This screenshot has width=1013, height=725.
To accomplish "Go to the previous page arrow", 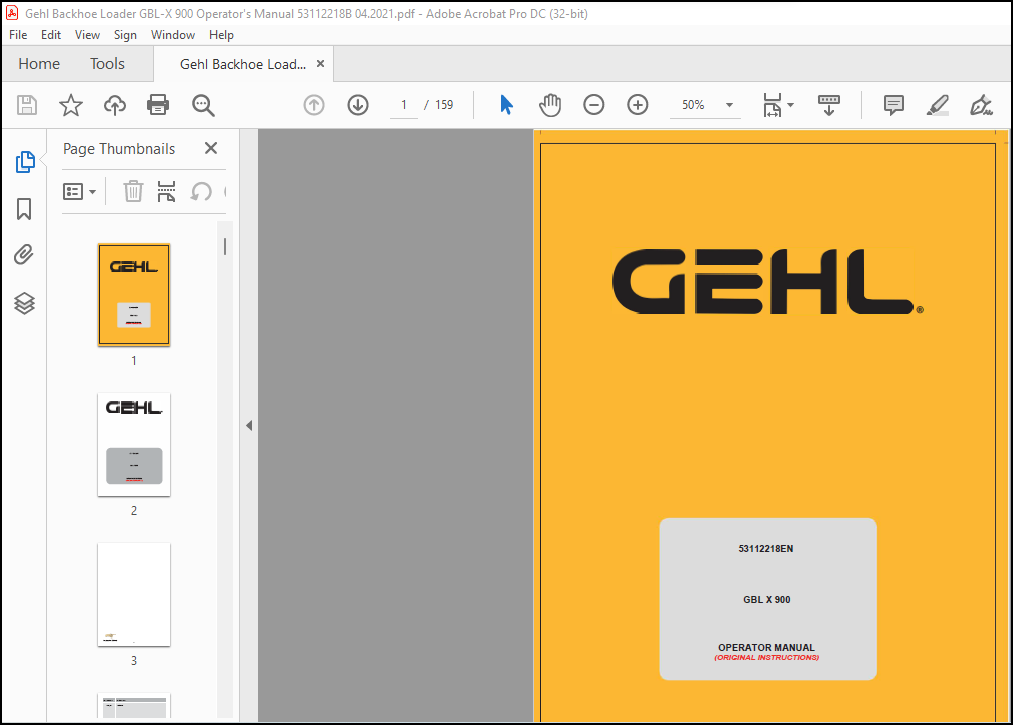I will click(x=314, y=105).
